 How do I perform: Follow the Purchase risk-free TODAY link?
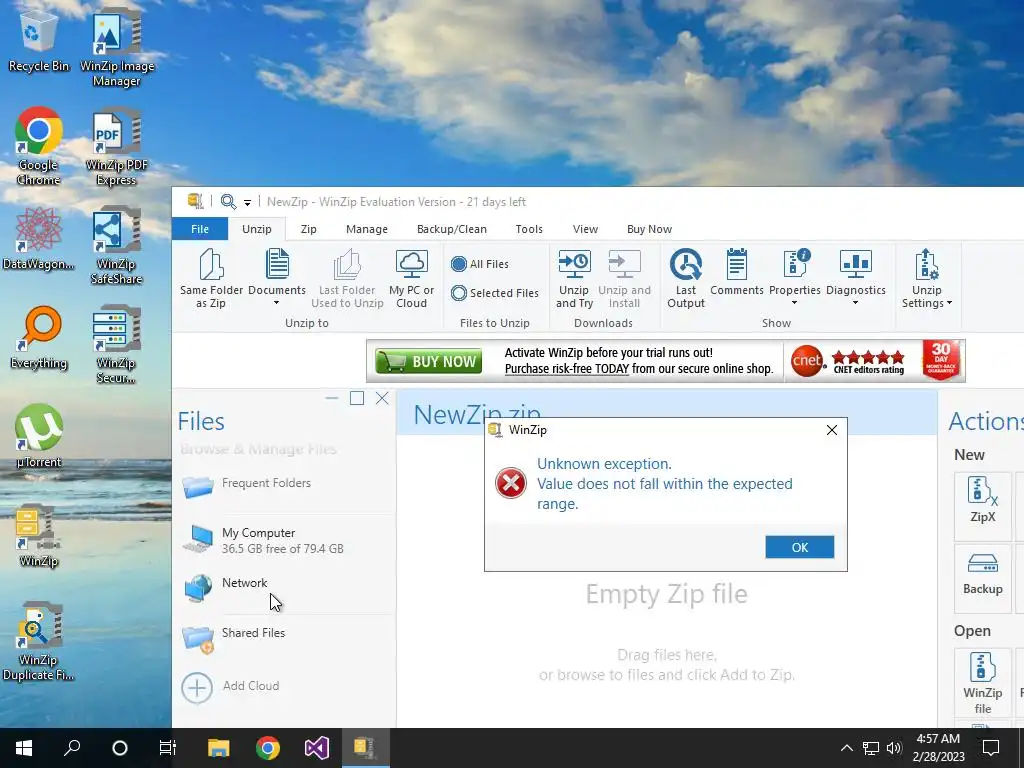567,369
